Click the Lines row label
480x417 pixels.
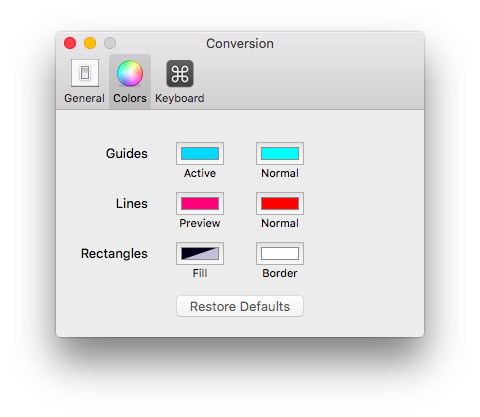[x=132, y=203]
